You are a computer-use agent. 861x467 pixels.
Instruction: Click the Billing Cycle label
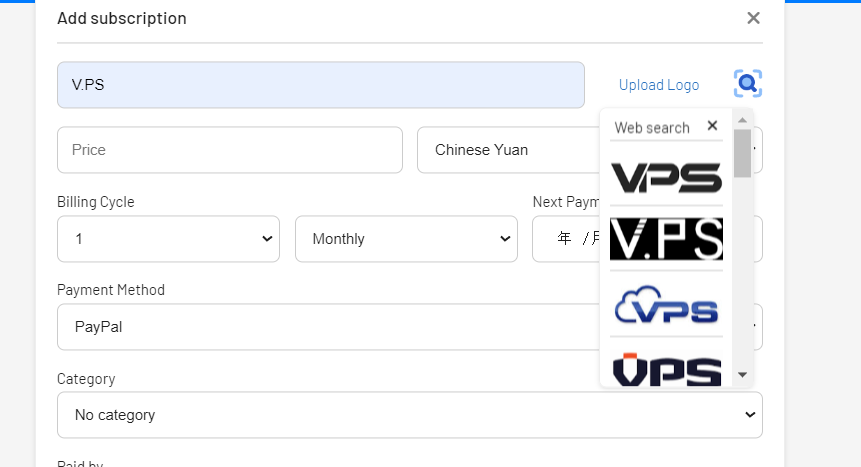pyautogui.click(x=96, y=202)
